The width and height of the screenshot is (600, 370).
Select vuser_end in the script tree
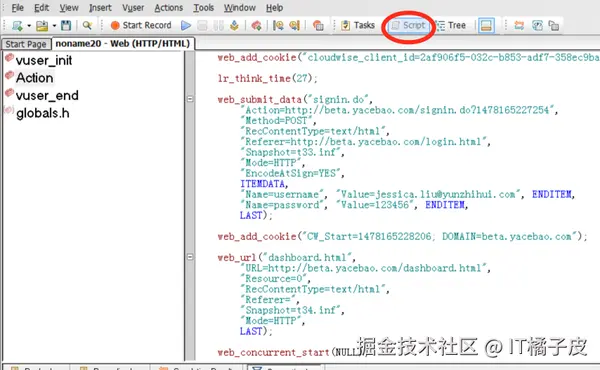47,95
